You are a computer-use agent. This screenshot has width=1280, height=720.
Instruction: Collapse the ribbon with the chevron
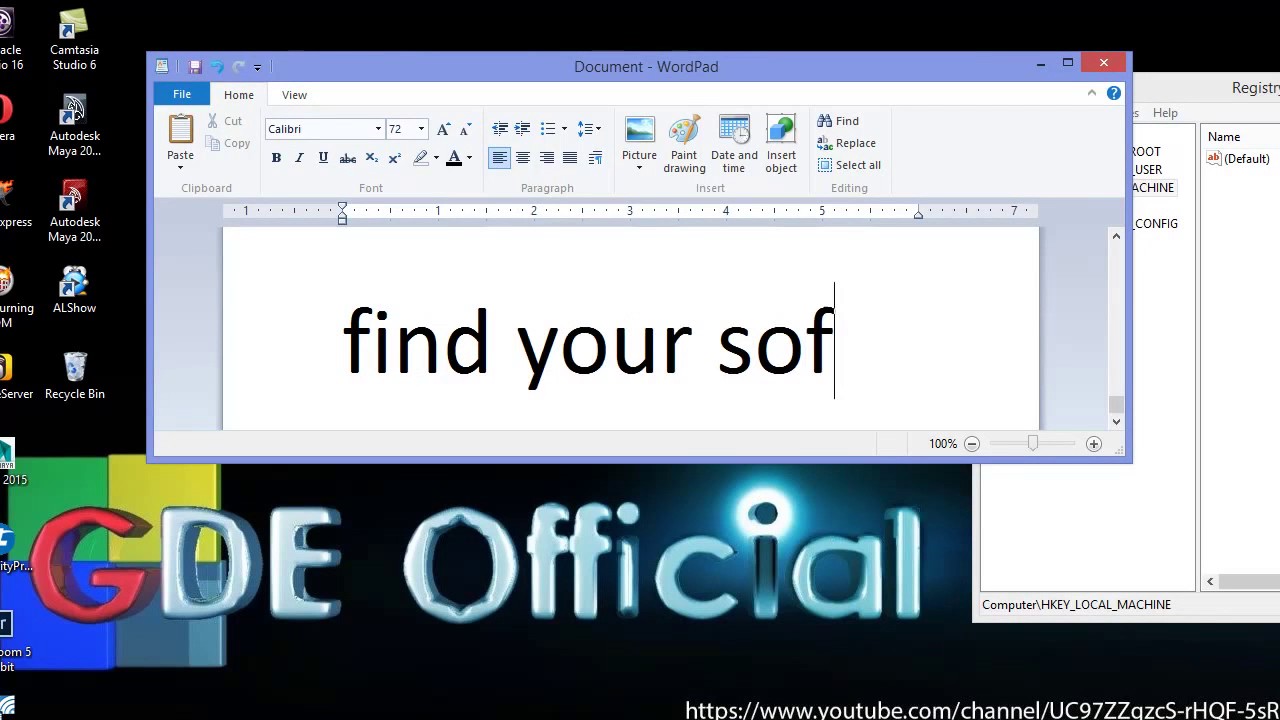tap(1092, 93)
